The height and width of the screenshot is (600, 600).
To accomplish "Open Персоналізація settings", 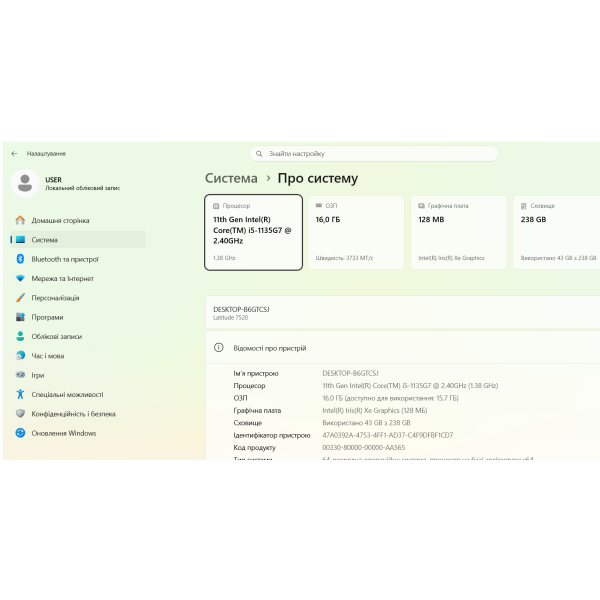I will (x=78, y=298).
